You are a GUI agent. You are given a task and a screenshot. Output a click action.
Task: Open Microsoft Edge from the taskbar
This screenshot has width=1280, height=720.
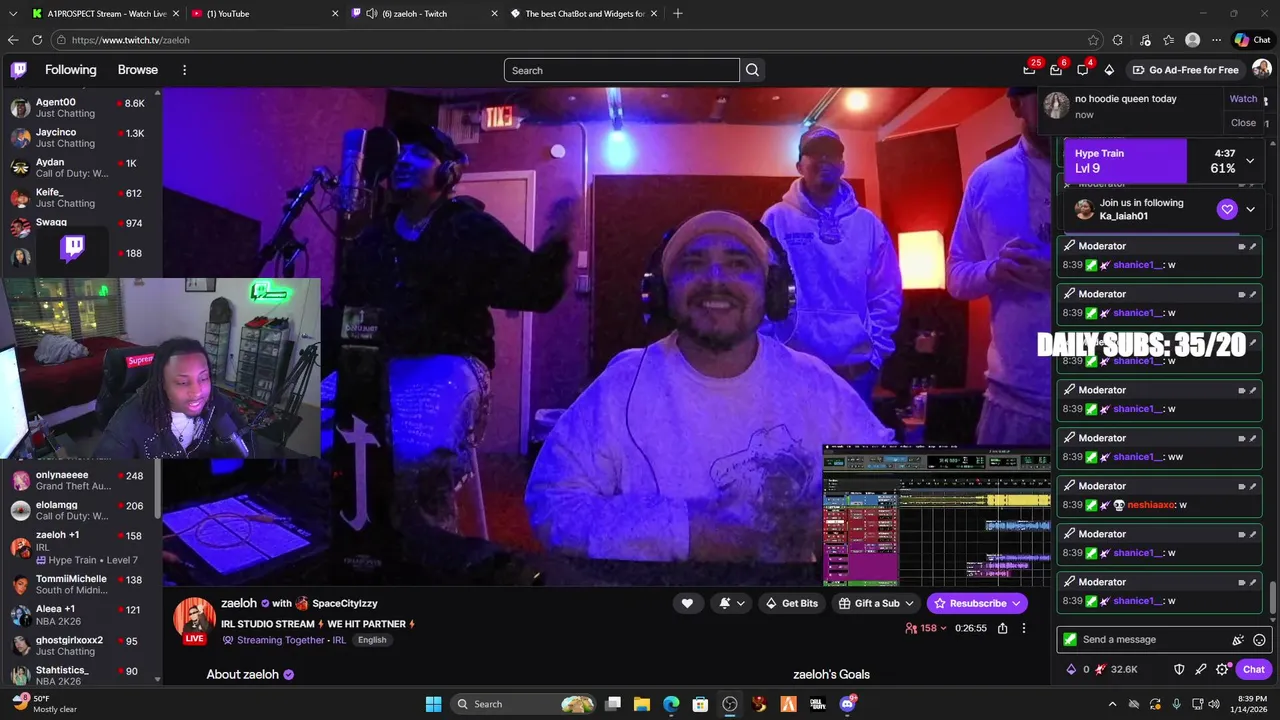tap(671, 704)
